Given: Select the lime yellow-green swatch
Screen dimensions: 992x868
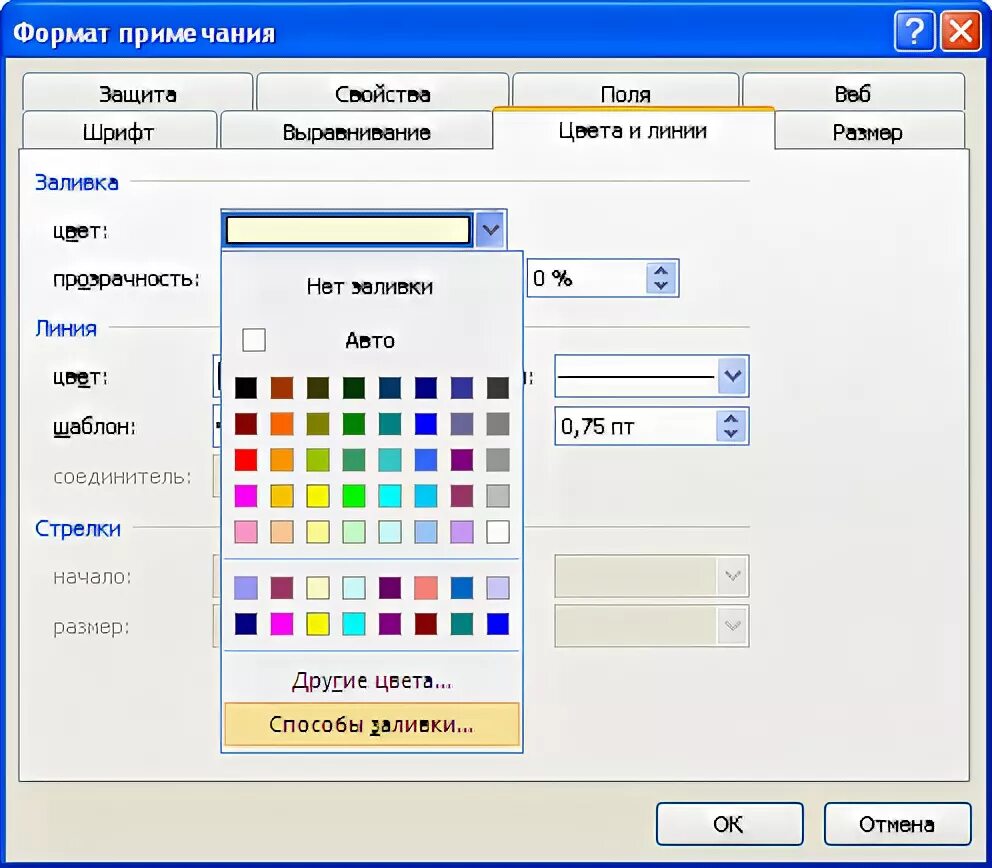Looking at the screenshot, I should 318,460.
